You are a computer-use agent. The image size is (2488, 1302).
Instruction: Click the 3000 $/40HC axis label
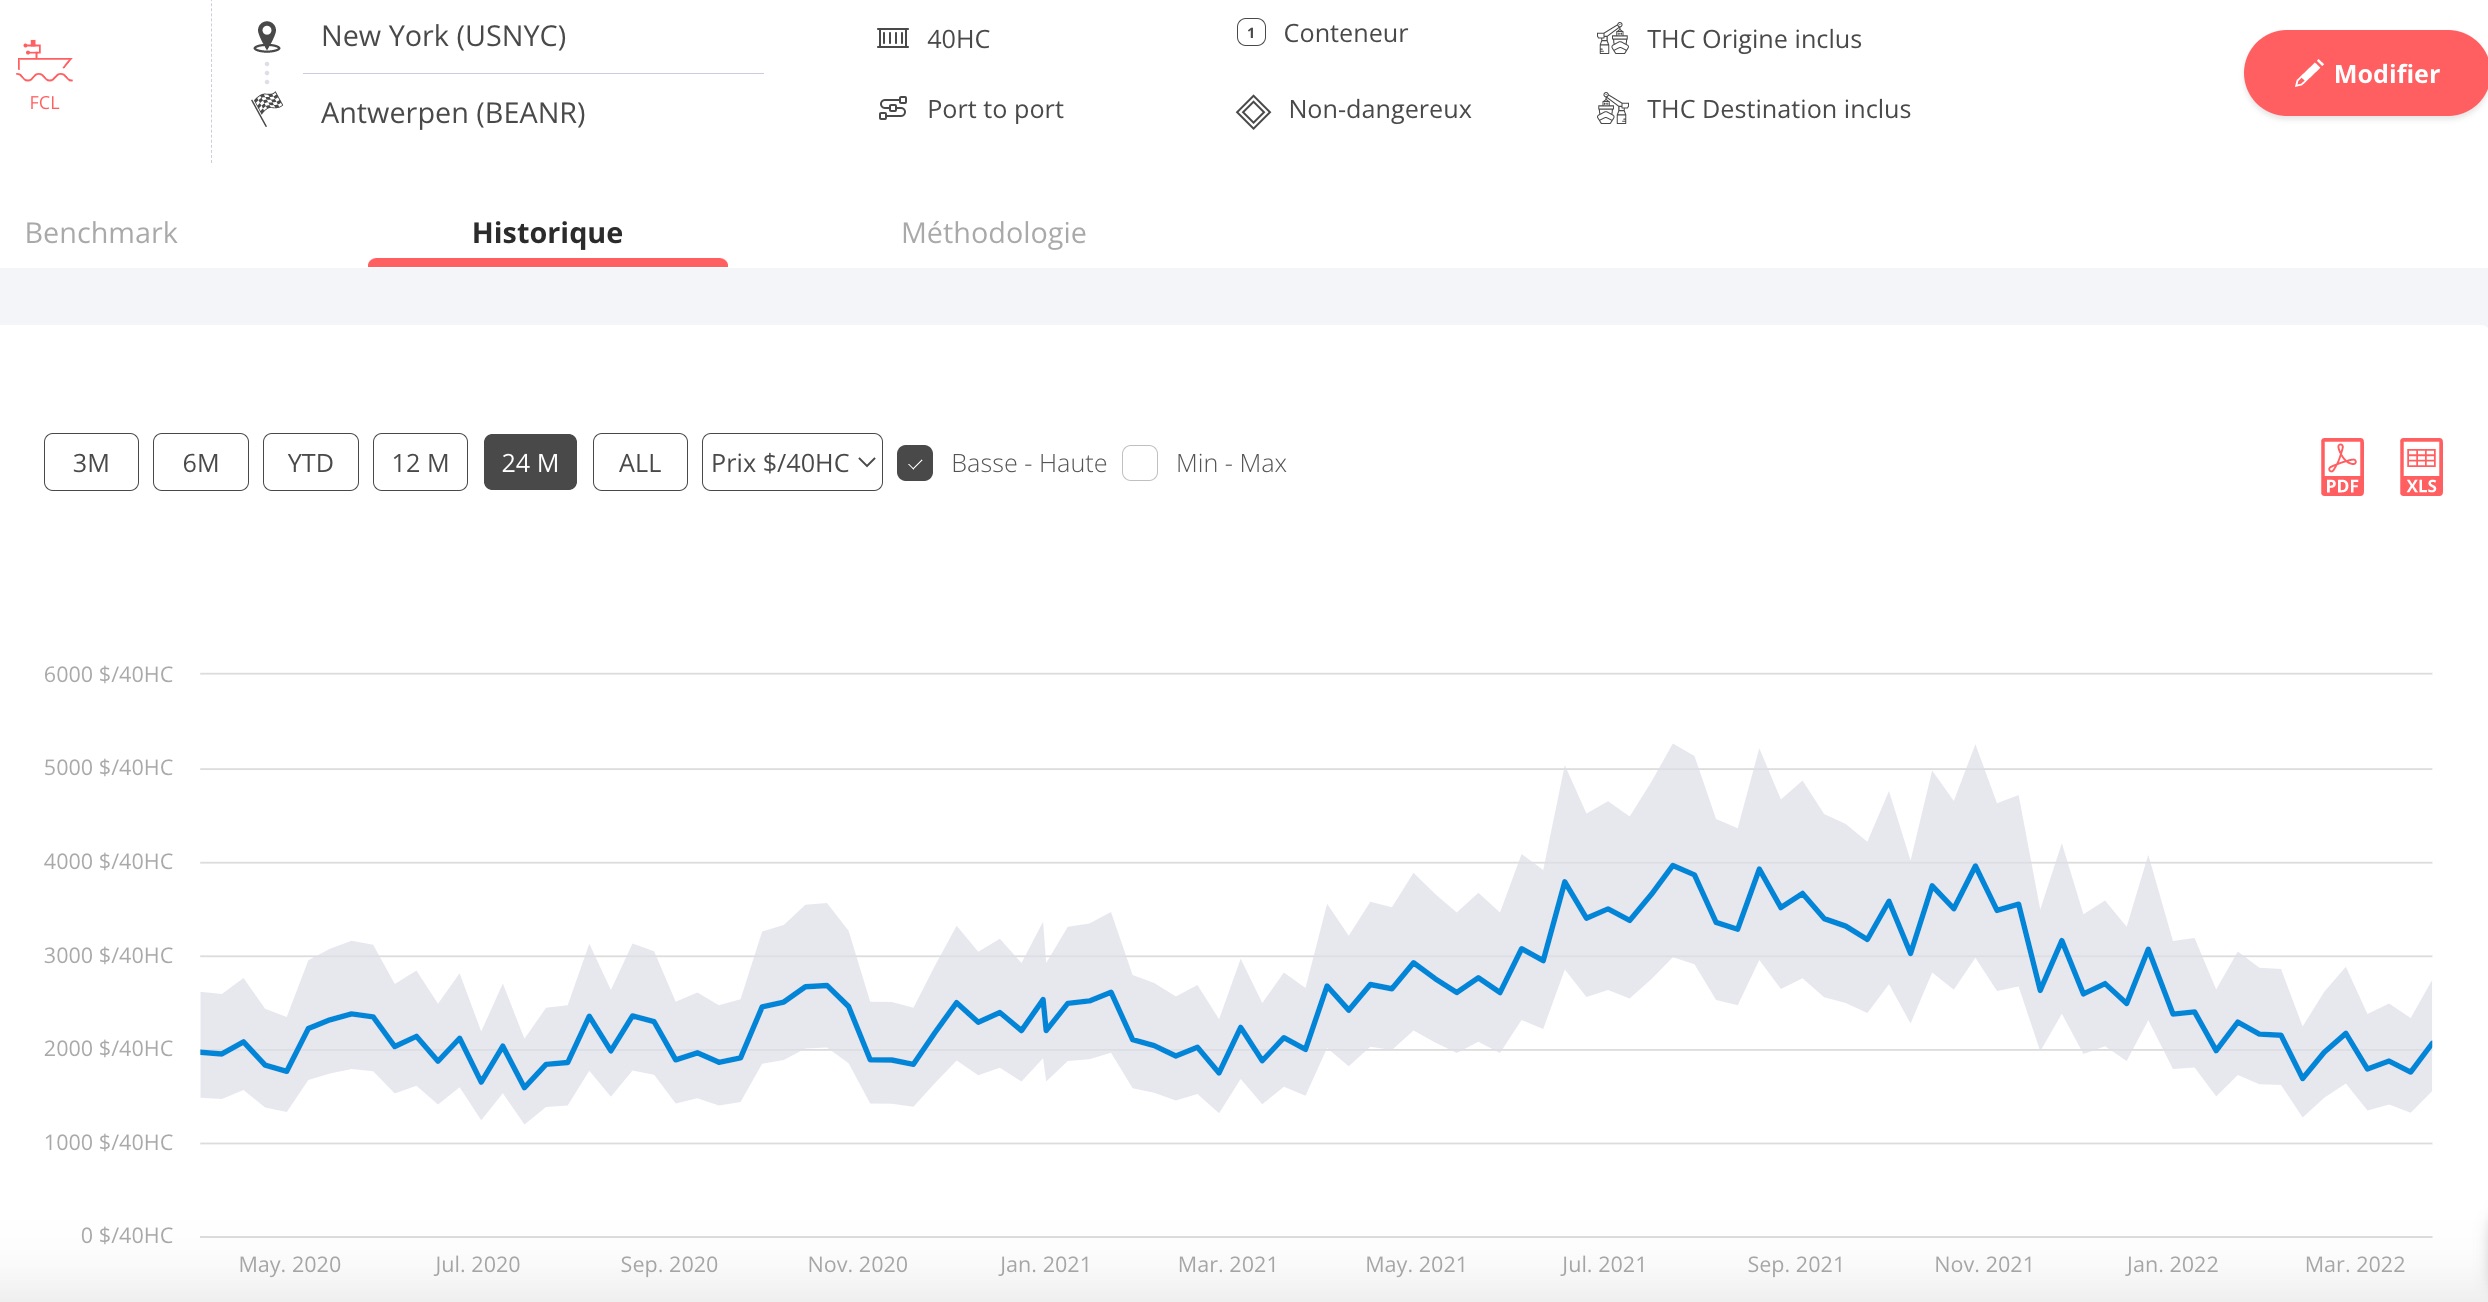(108, 955)
